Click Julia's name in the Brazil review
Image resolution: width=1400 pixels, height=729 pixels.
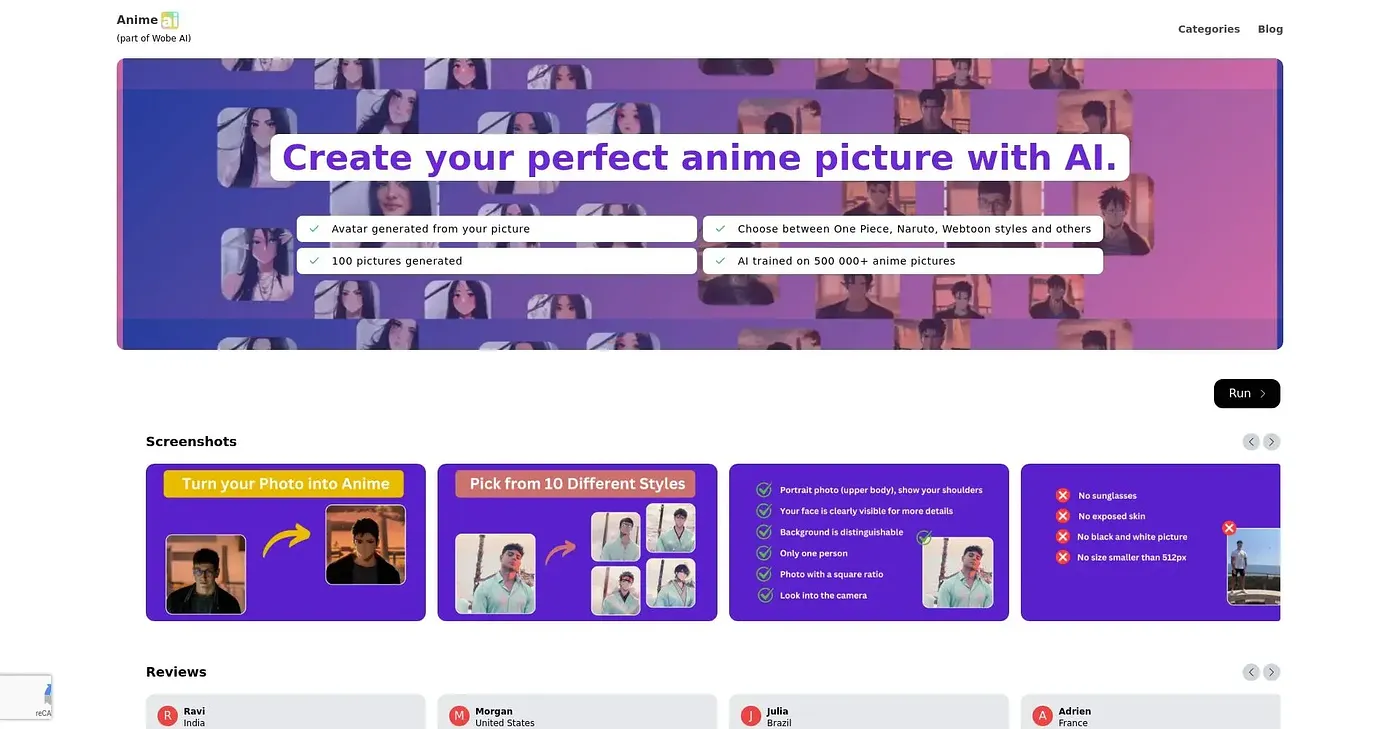pyautogui.click(x=778, y=712)
